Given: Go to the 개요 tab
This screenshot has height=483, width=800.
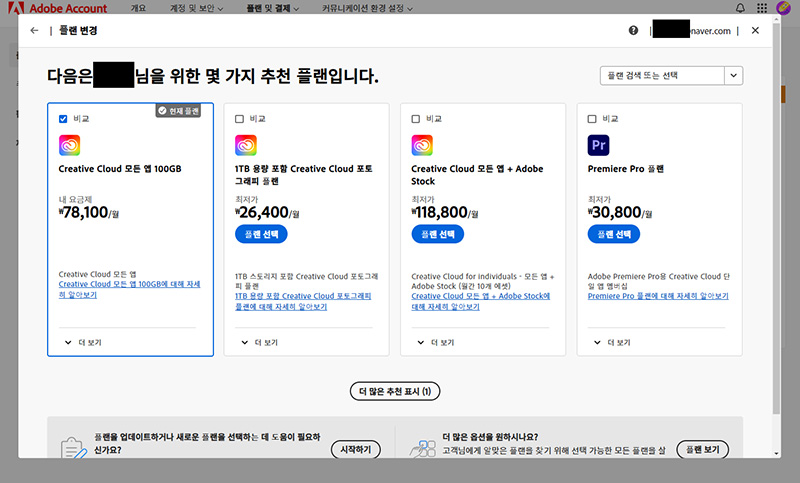Looking at the screenshot, I should click(x=138, y=9).
